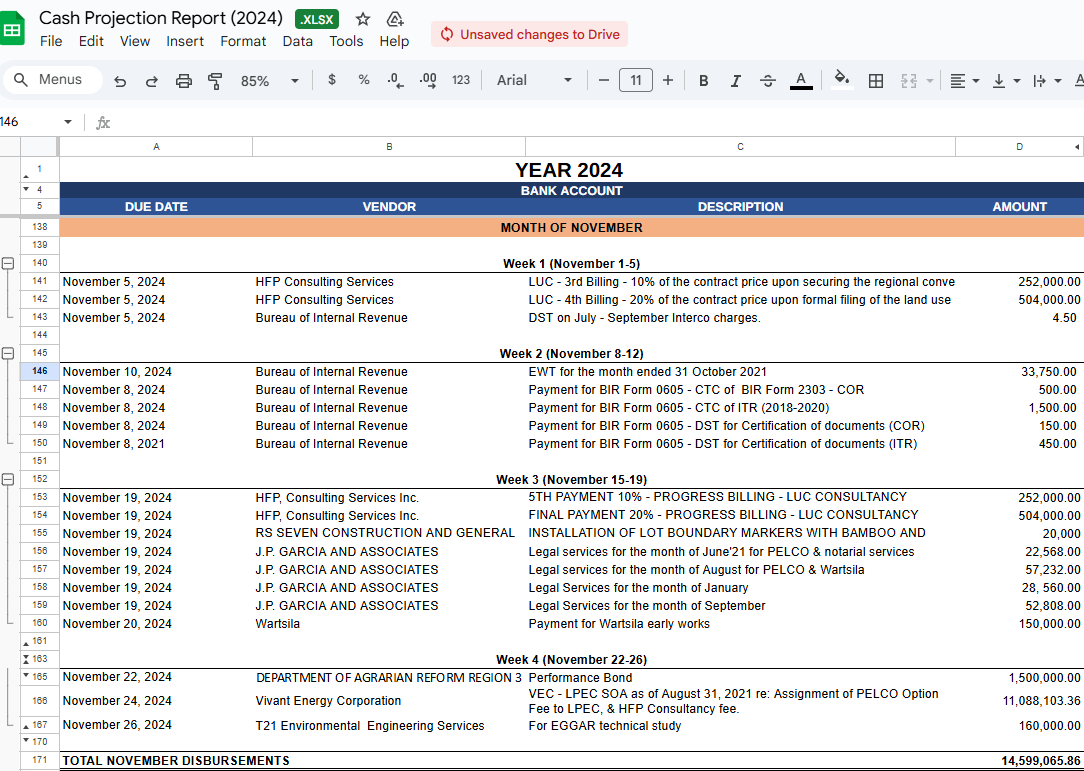1084x771 pixels.
Task: Select the TOTAL NOVEMBER DISBURSEMENTS cell
Action: (x=176, y=761)
